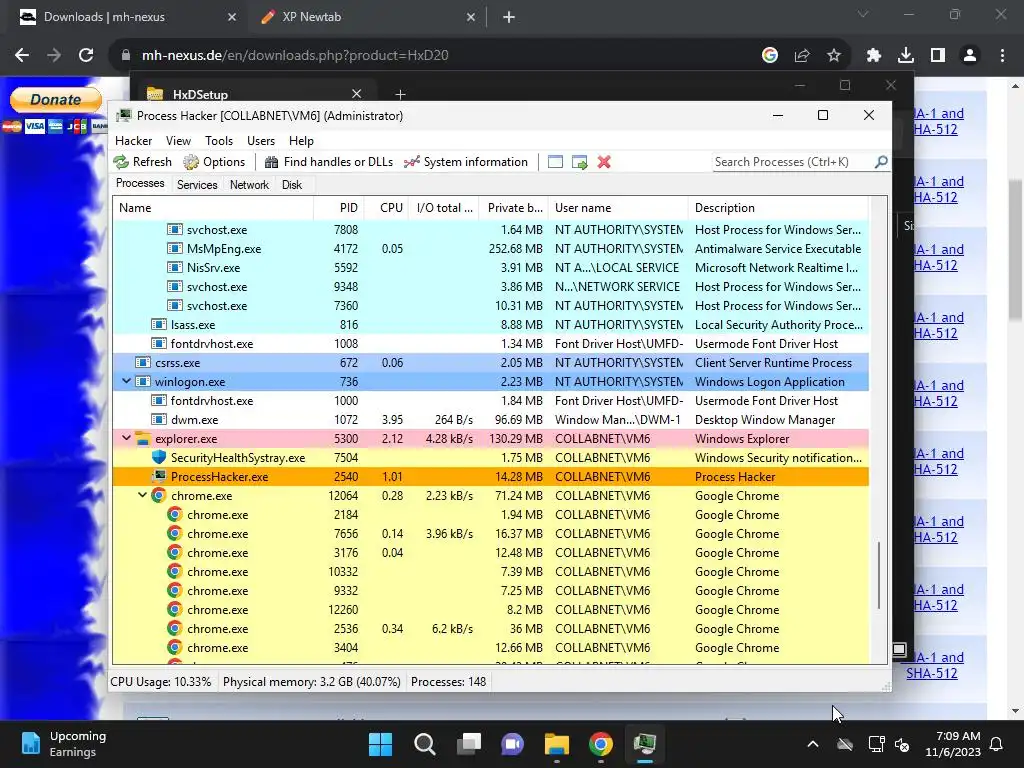Sort by Private bytes column header
1024x768 pixels.
coord(513,208)
